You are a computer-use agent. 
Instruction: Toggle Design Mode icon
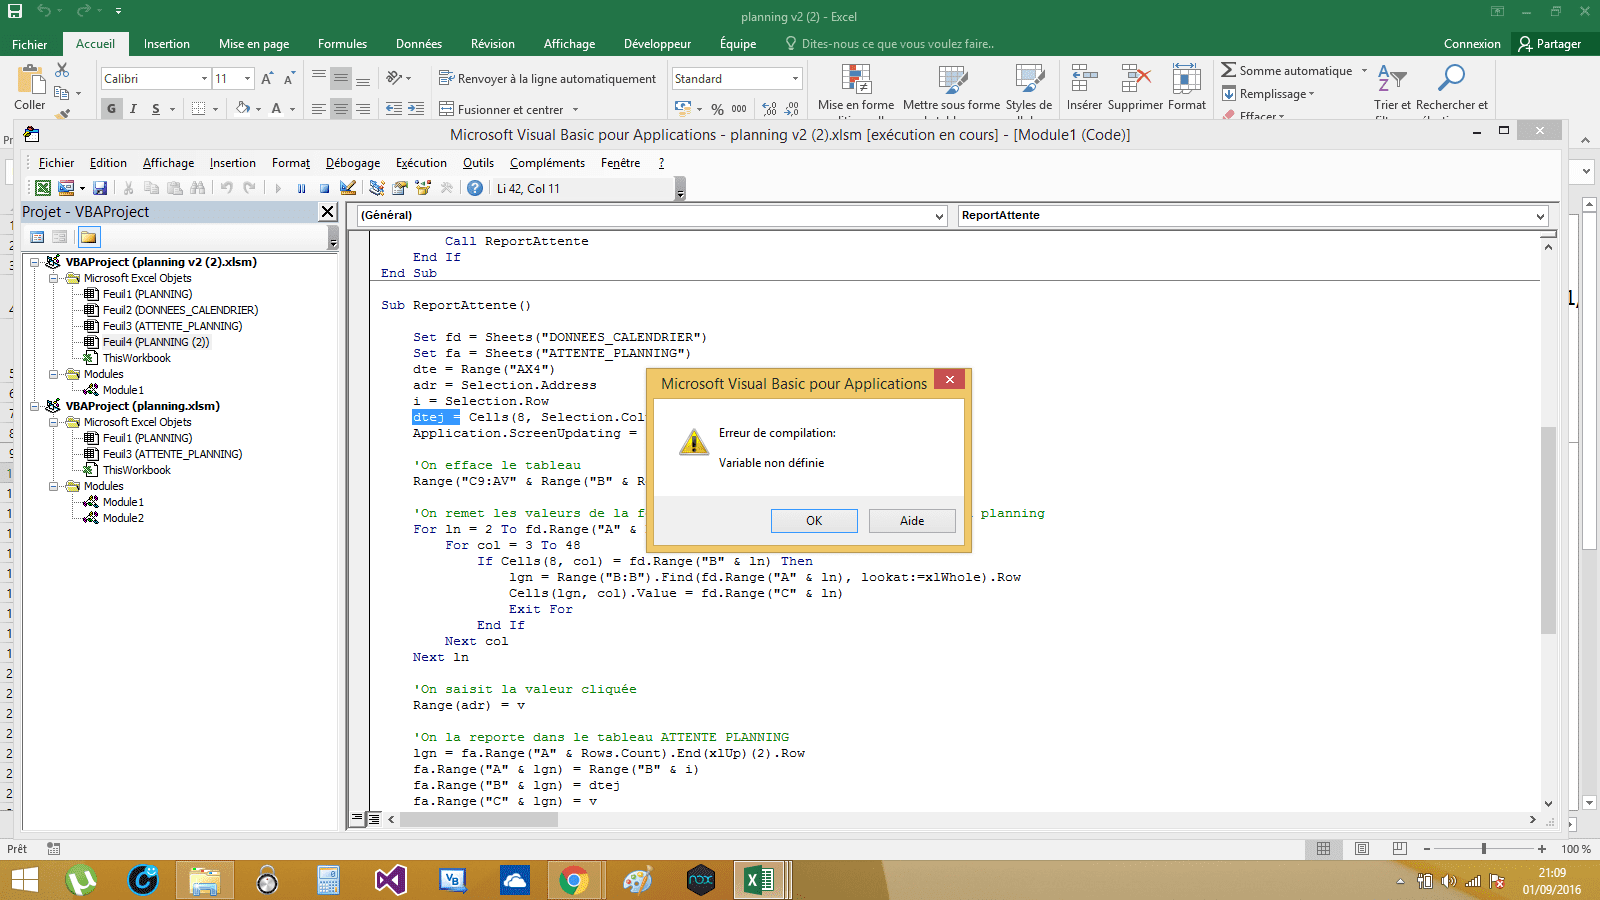point(348,188)
